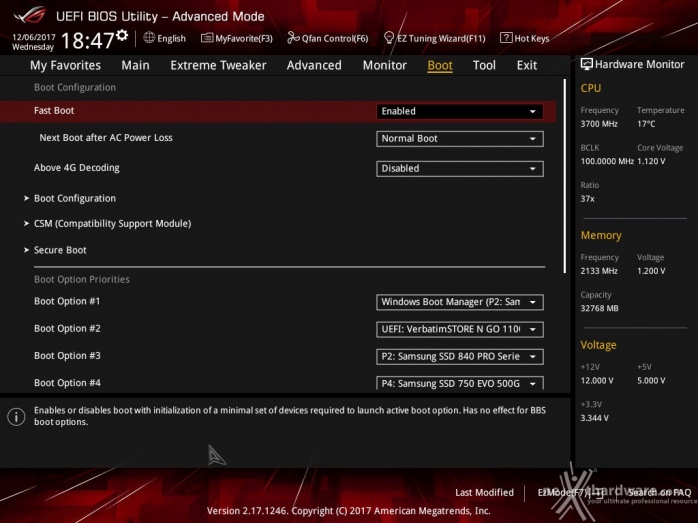Open the Boot Option #2 dropdown
Image resolution: width=698 pixels, height=523 pixels.
point(459,329)
